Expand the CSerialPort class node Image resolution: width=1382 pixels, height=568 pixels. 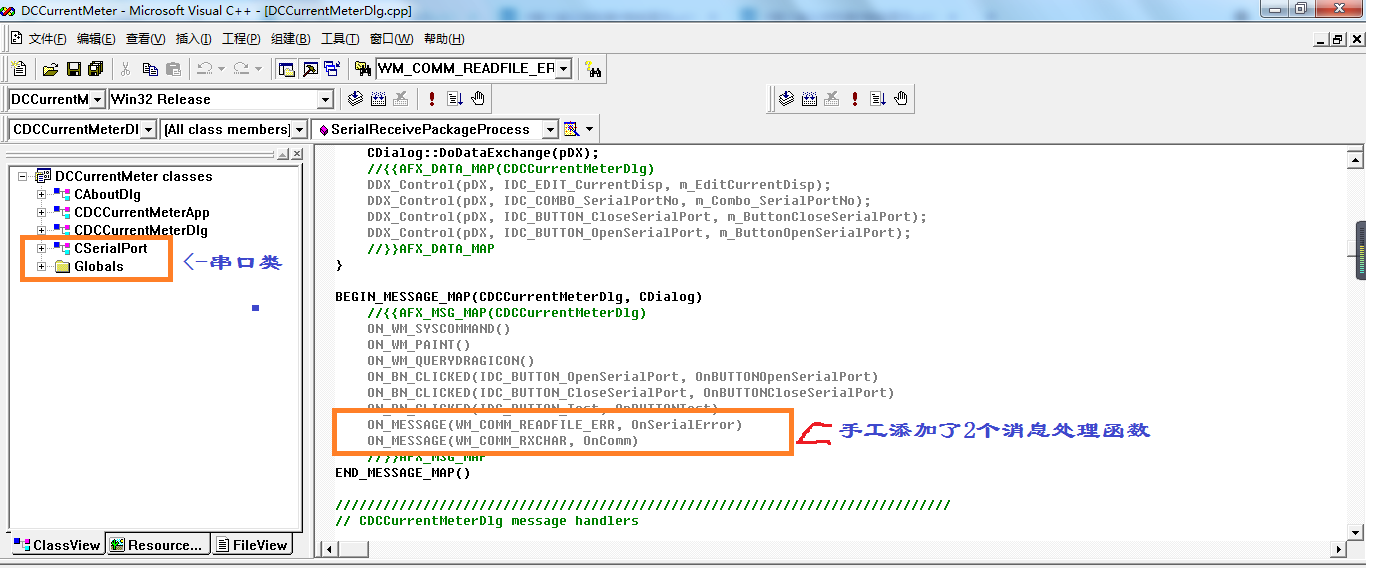click(42, 248)
